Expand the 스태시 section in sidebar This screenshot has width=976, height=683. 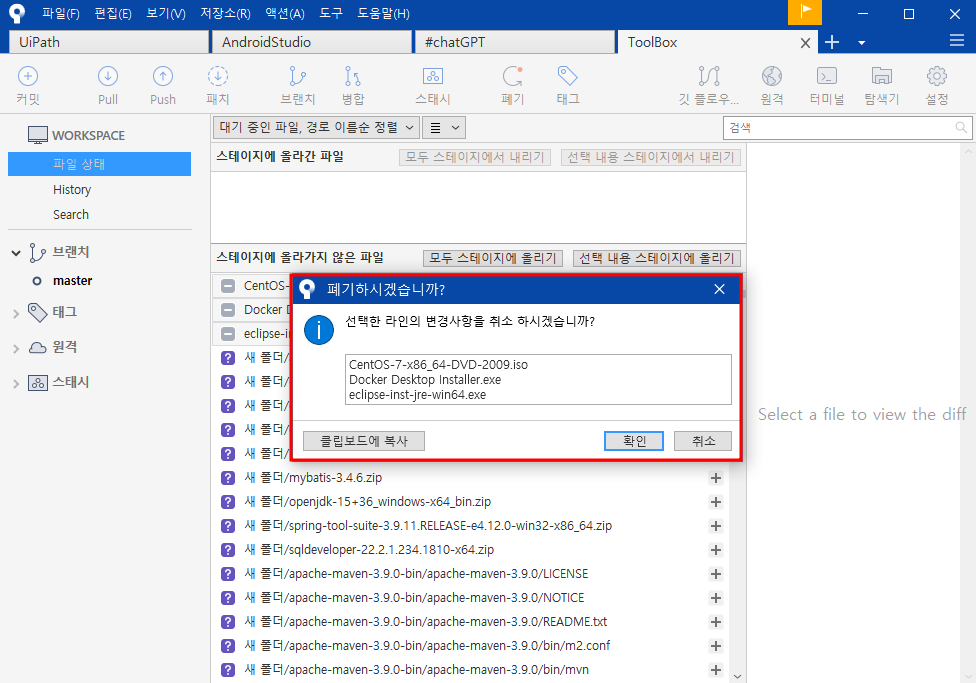click(x=16, y=384)
